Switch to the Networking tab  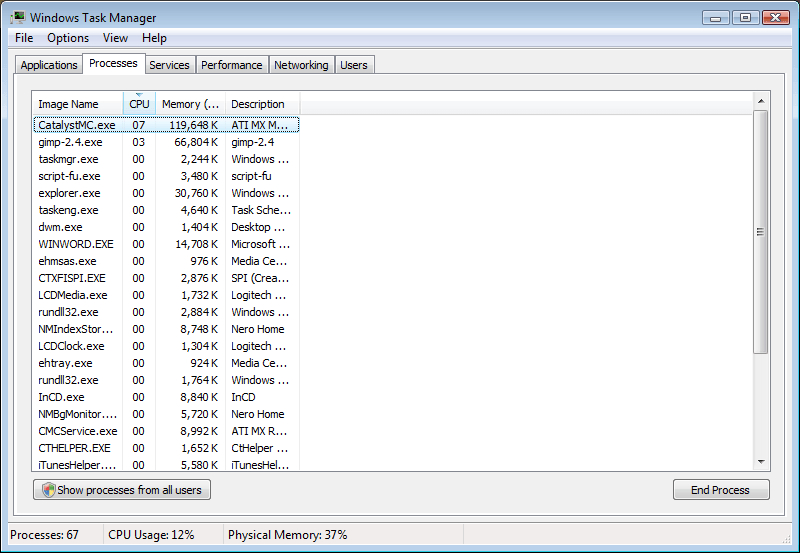click(x=301, y=65)
